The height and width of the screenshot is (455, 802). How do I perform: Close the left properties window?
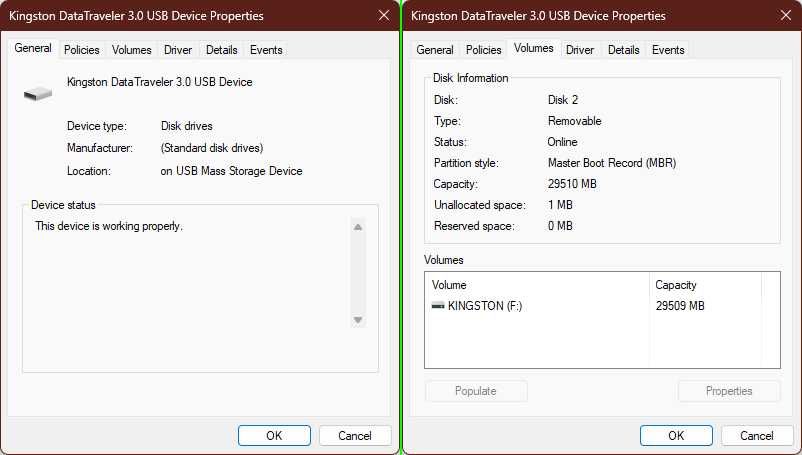pos(384,15)
